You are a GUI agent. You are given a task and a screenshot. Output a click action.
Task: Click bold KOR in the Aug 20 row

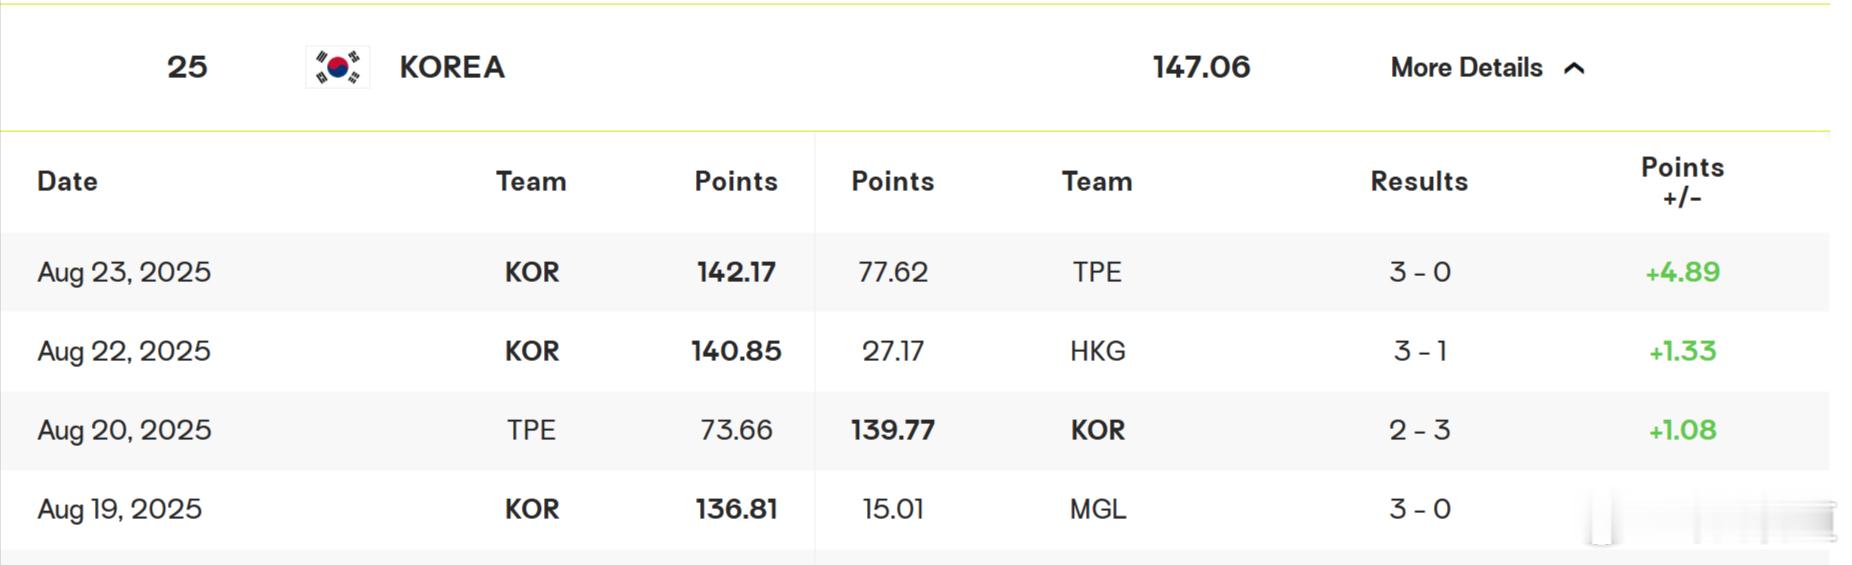1097,430
